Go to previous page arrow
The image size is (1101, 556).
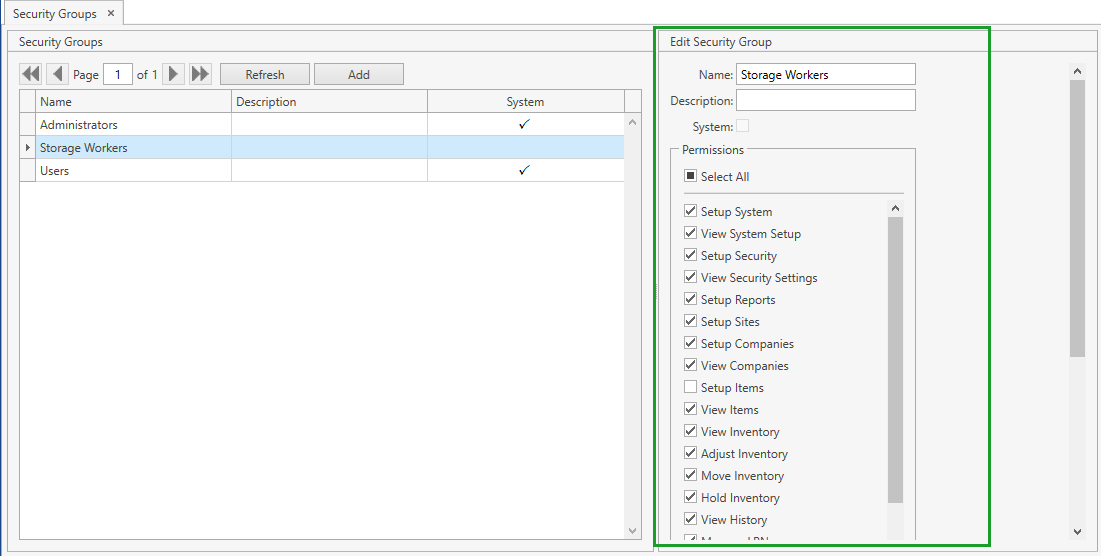coord(58,74)
